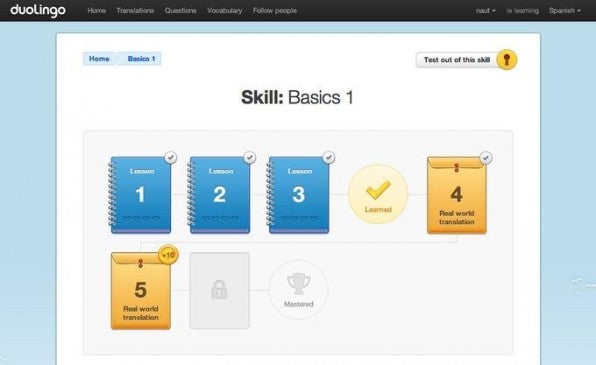596x365 pixels.
Task: Open the Follow people nav item
Action: coord(275,11)
